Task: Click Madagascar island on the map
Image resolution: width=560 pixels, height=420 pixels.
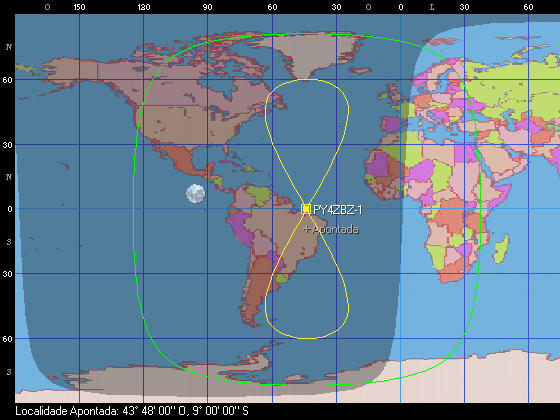Action: coord(501,248)
